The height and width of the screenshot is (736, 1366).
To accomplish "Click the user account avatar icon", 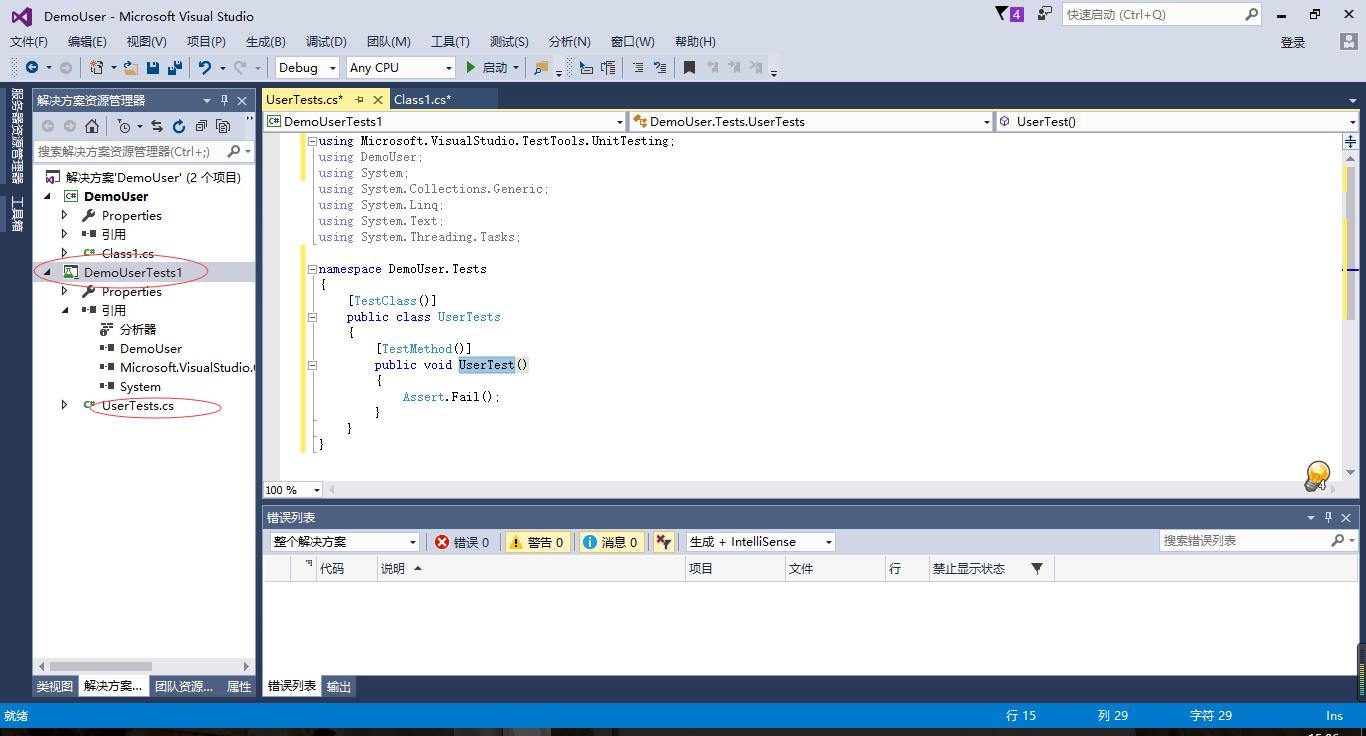I will pyautogui.click(x=1348, y=42).
